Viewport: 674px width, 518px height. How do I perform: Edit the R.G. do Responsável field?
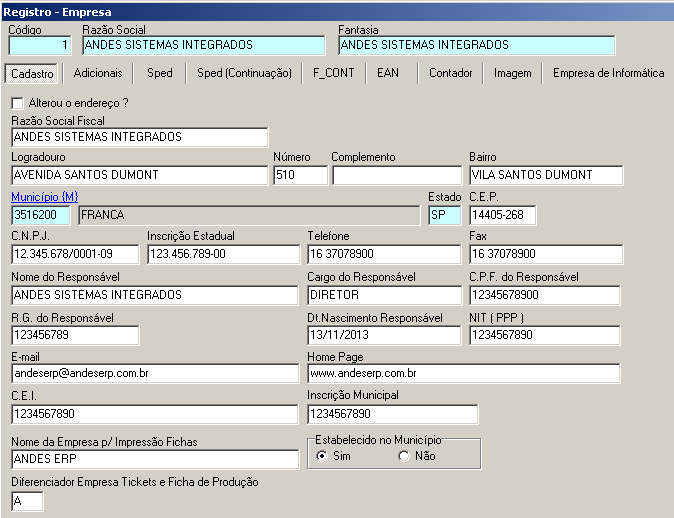pos(75,335)
